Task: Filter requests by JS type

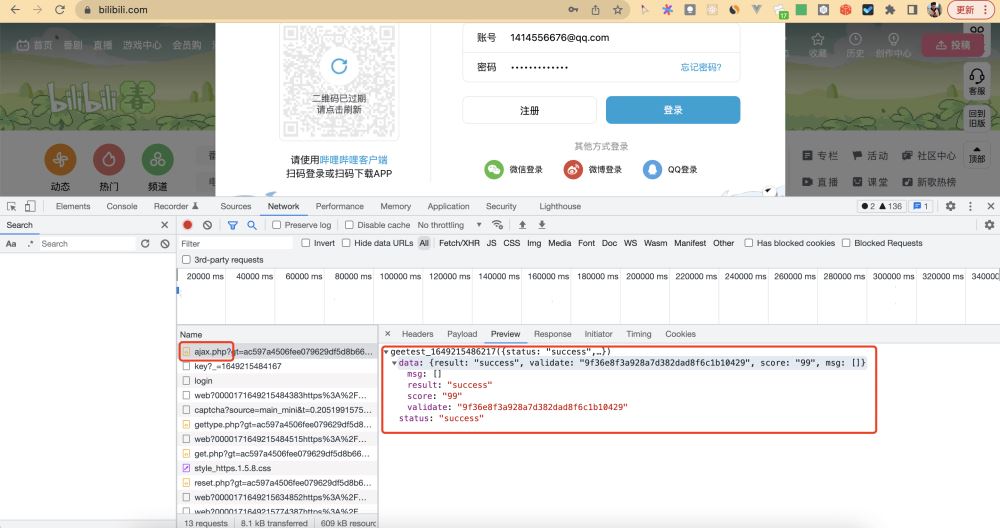Action: click(491, 243)
